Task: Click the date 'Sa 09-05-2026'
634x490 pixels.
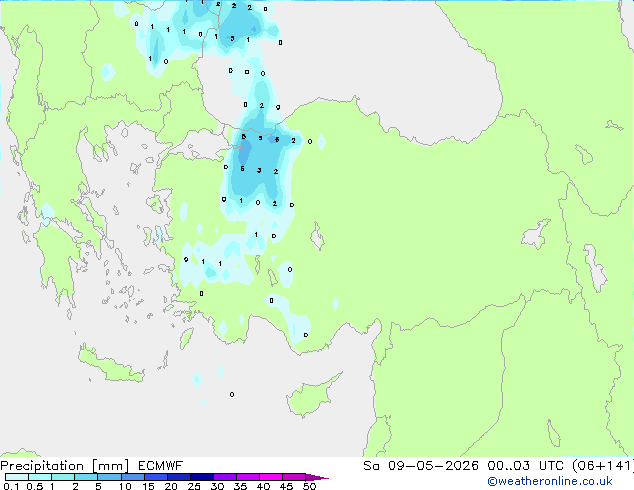Action: point(421,466)
